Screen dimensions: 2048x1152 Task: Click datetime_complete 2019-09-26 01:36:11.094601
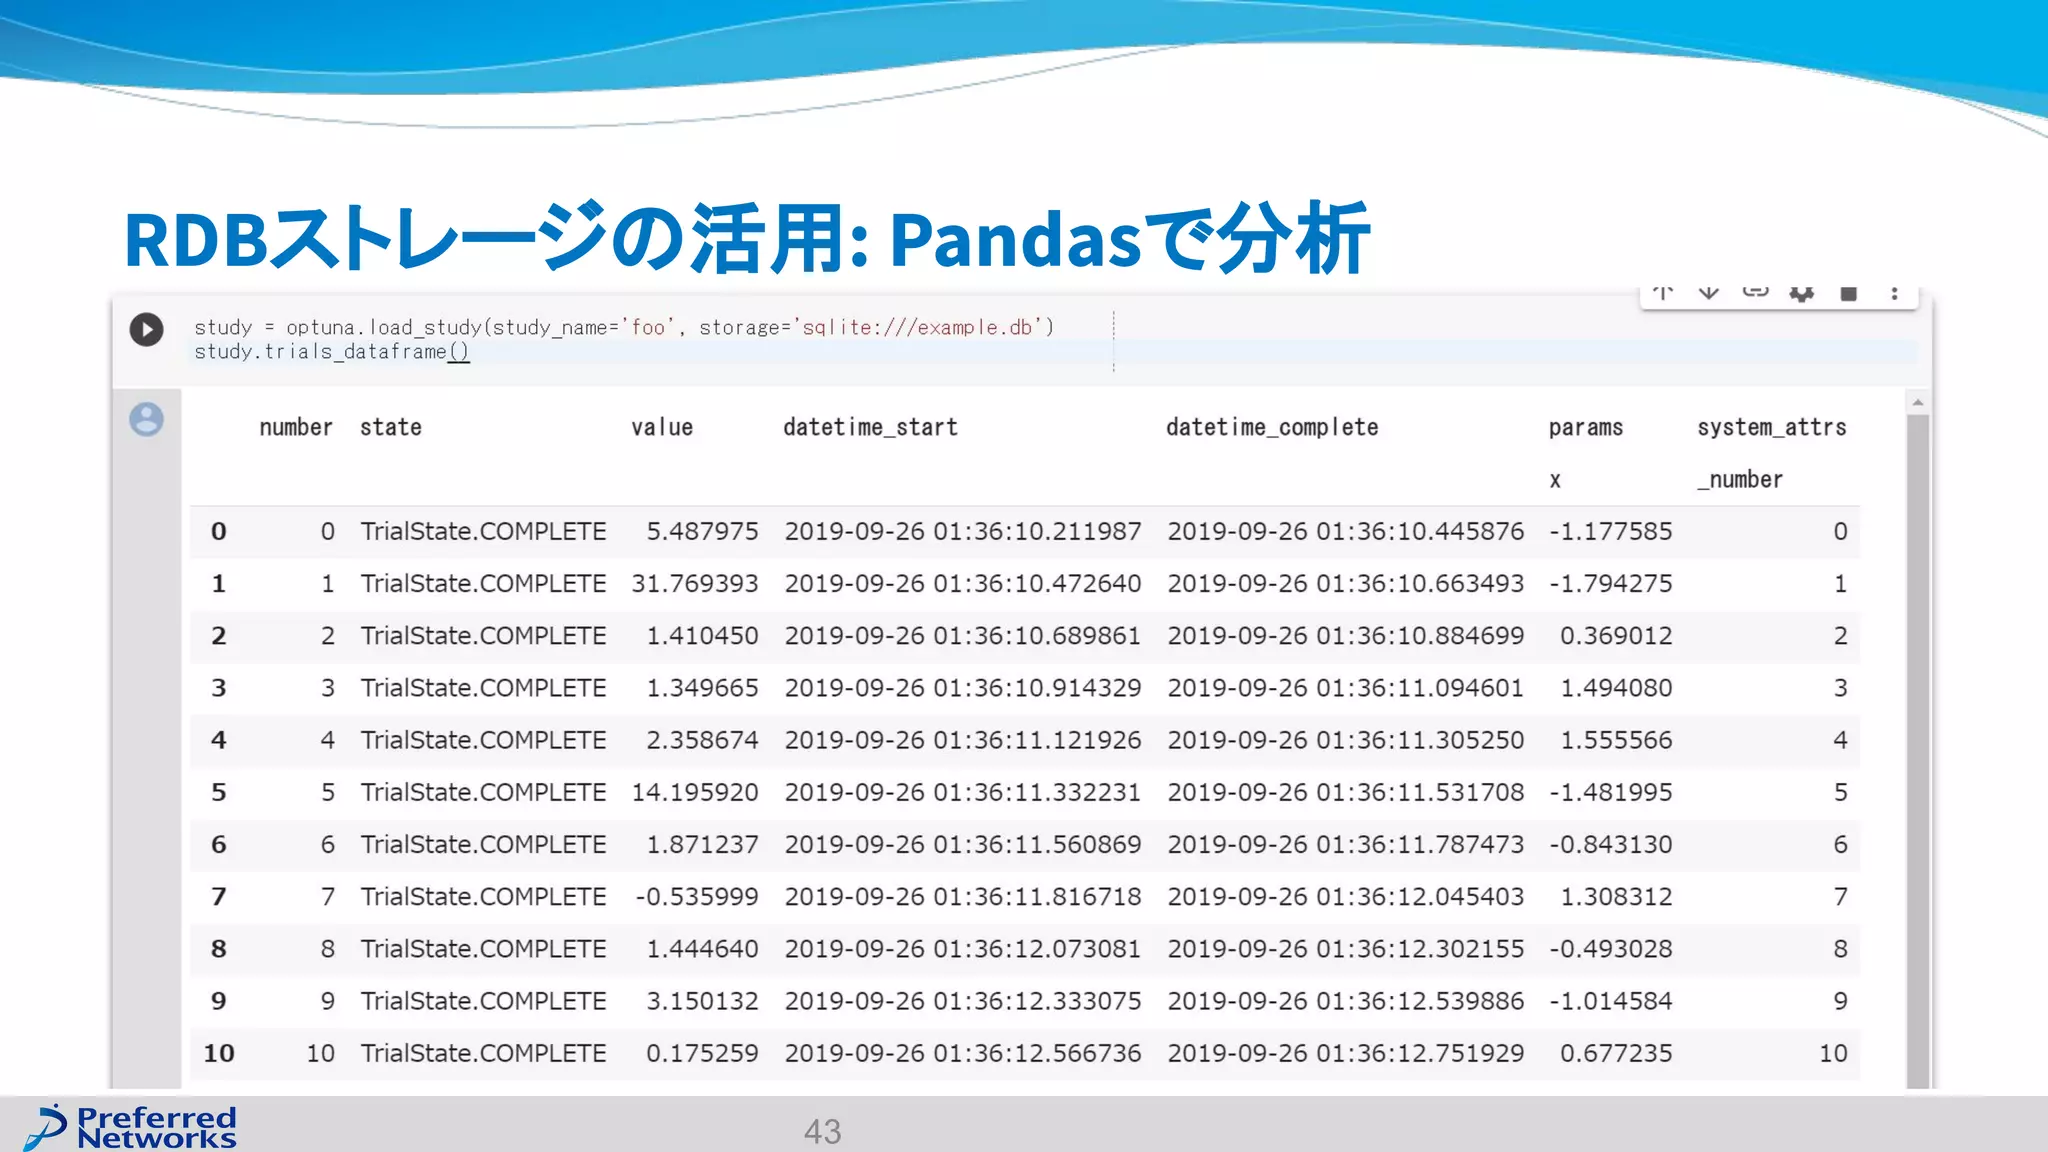tap(1346, 688)
